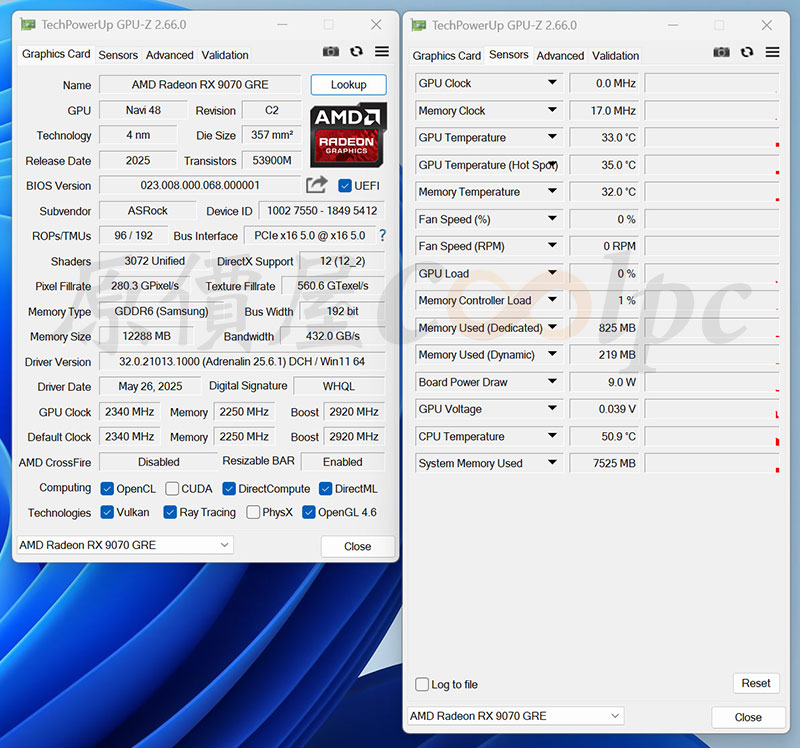The width and height of the screenshot is (800, 748).
Task: Click Board Power Draw history graph
Action: (712, 382)
